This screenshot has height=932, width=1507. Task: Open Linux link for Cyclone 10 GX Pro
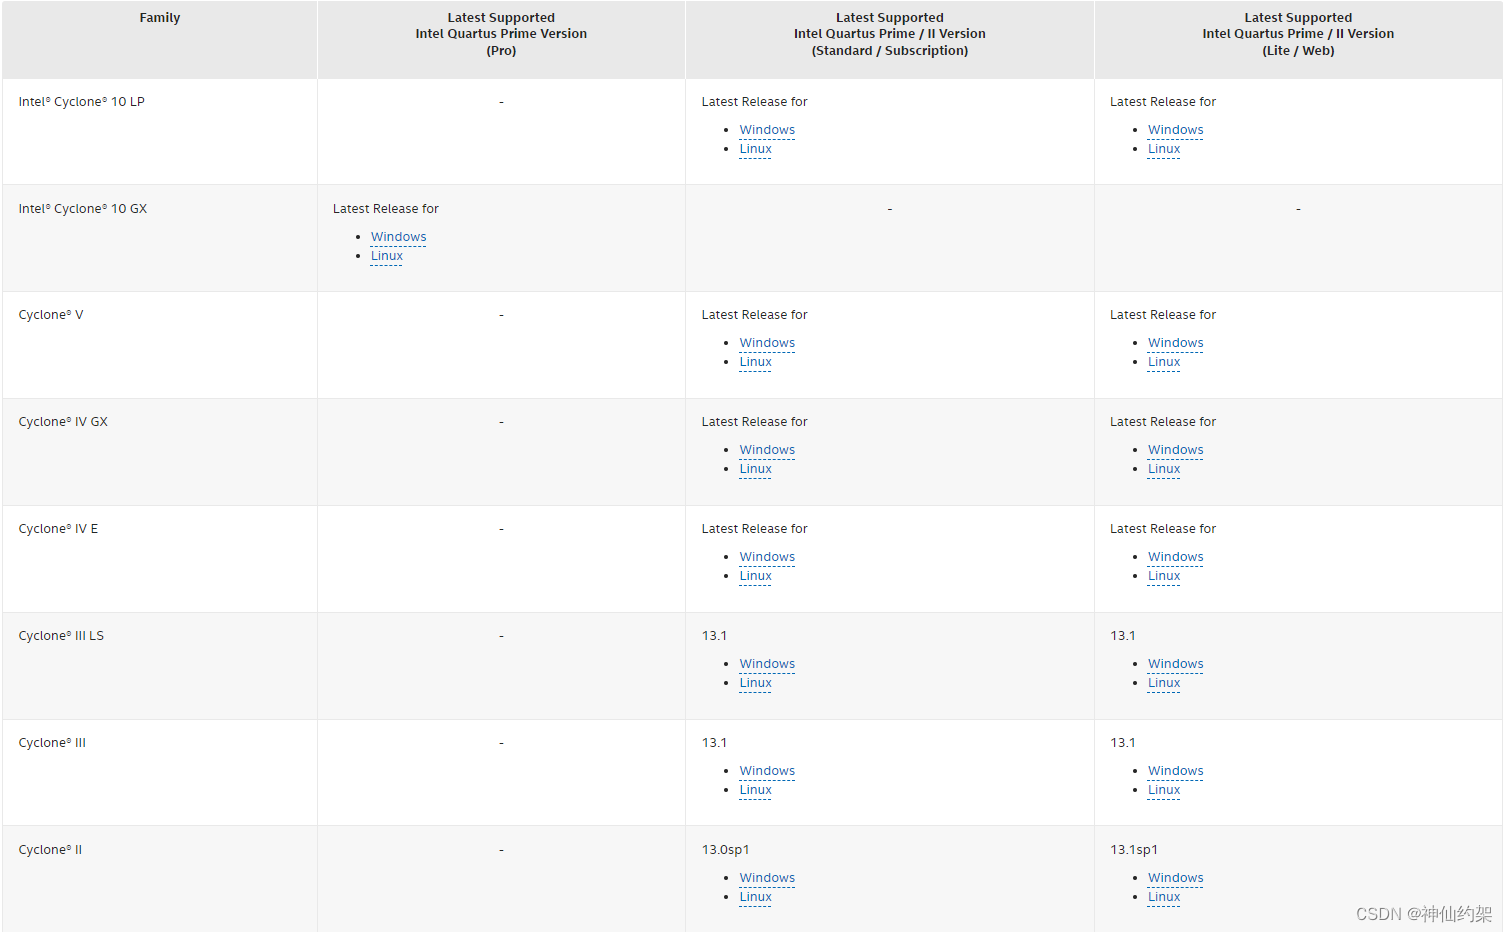click(386, 256)
